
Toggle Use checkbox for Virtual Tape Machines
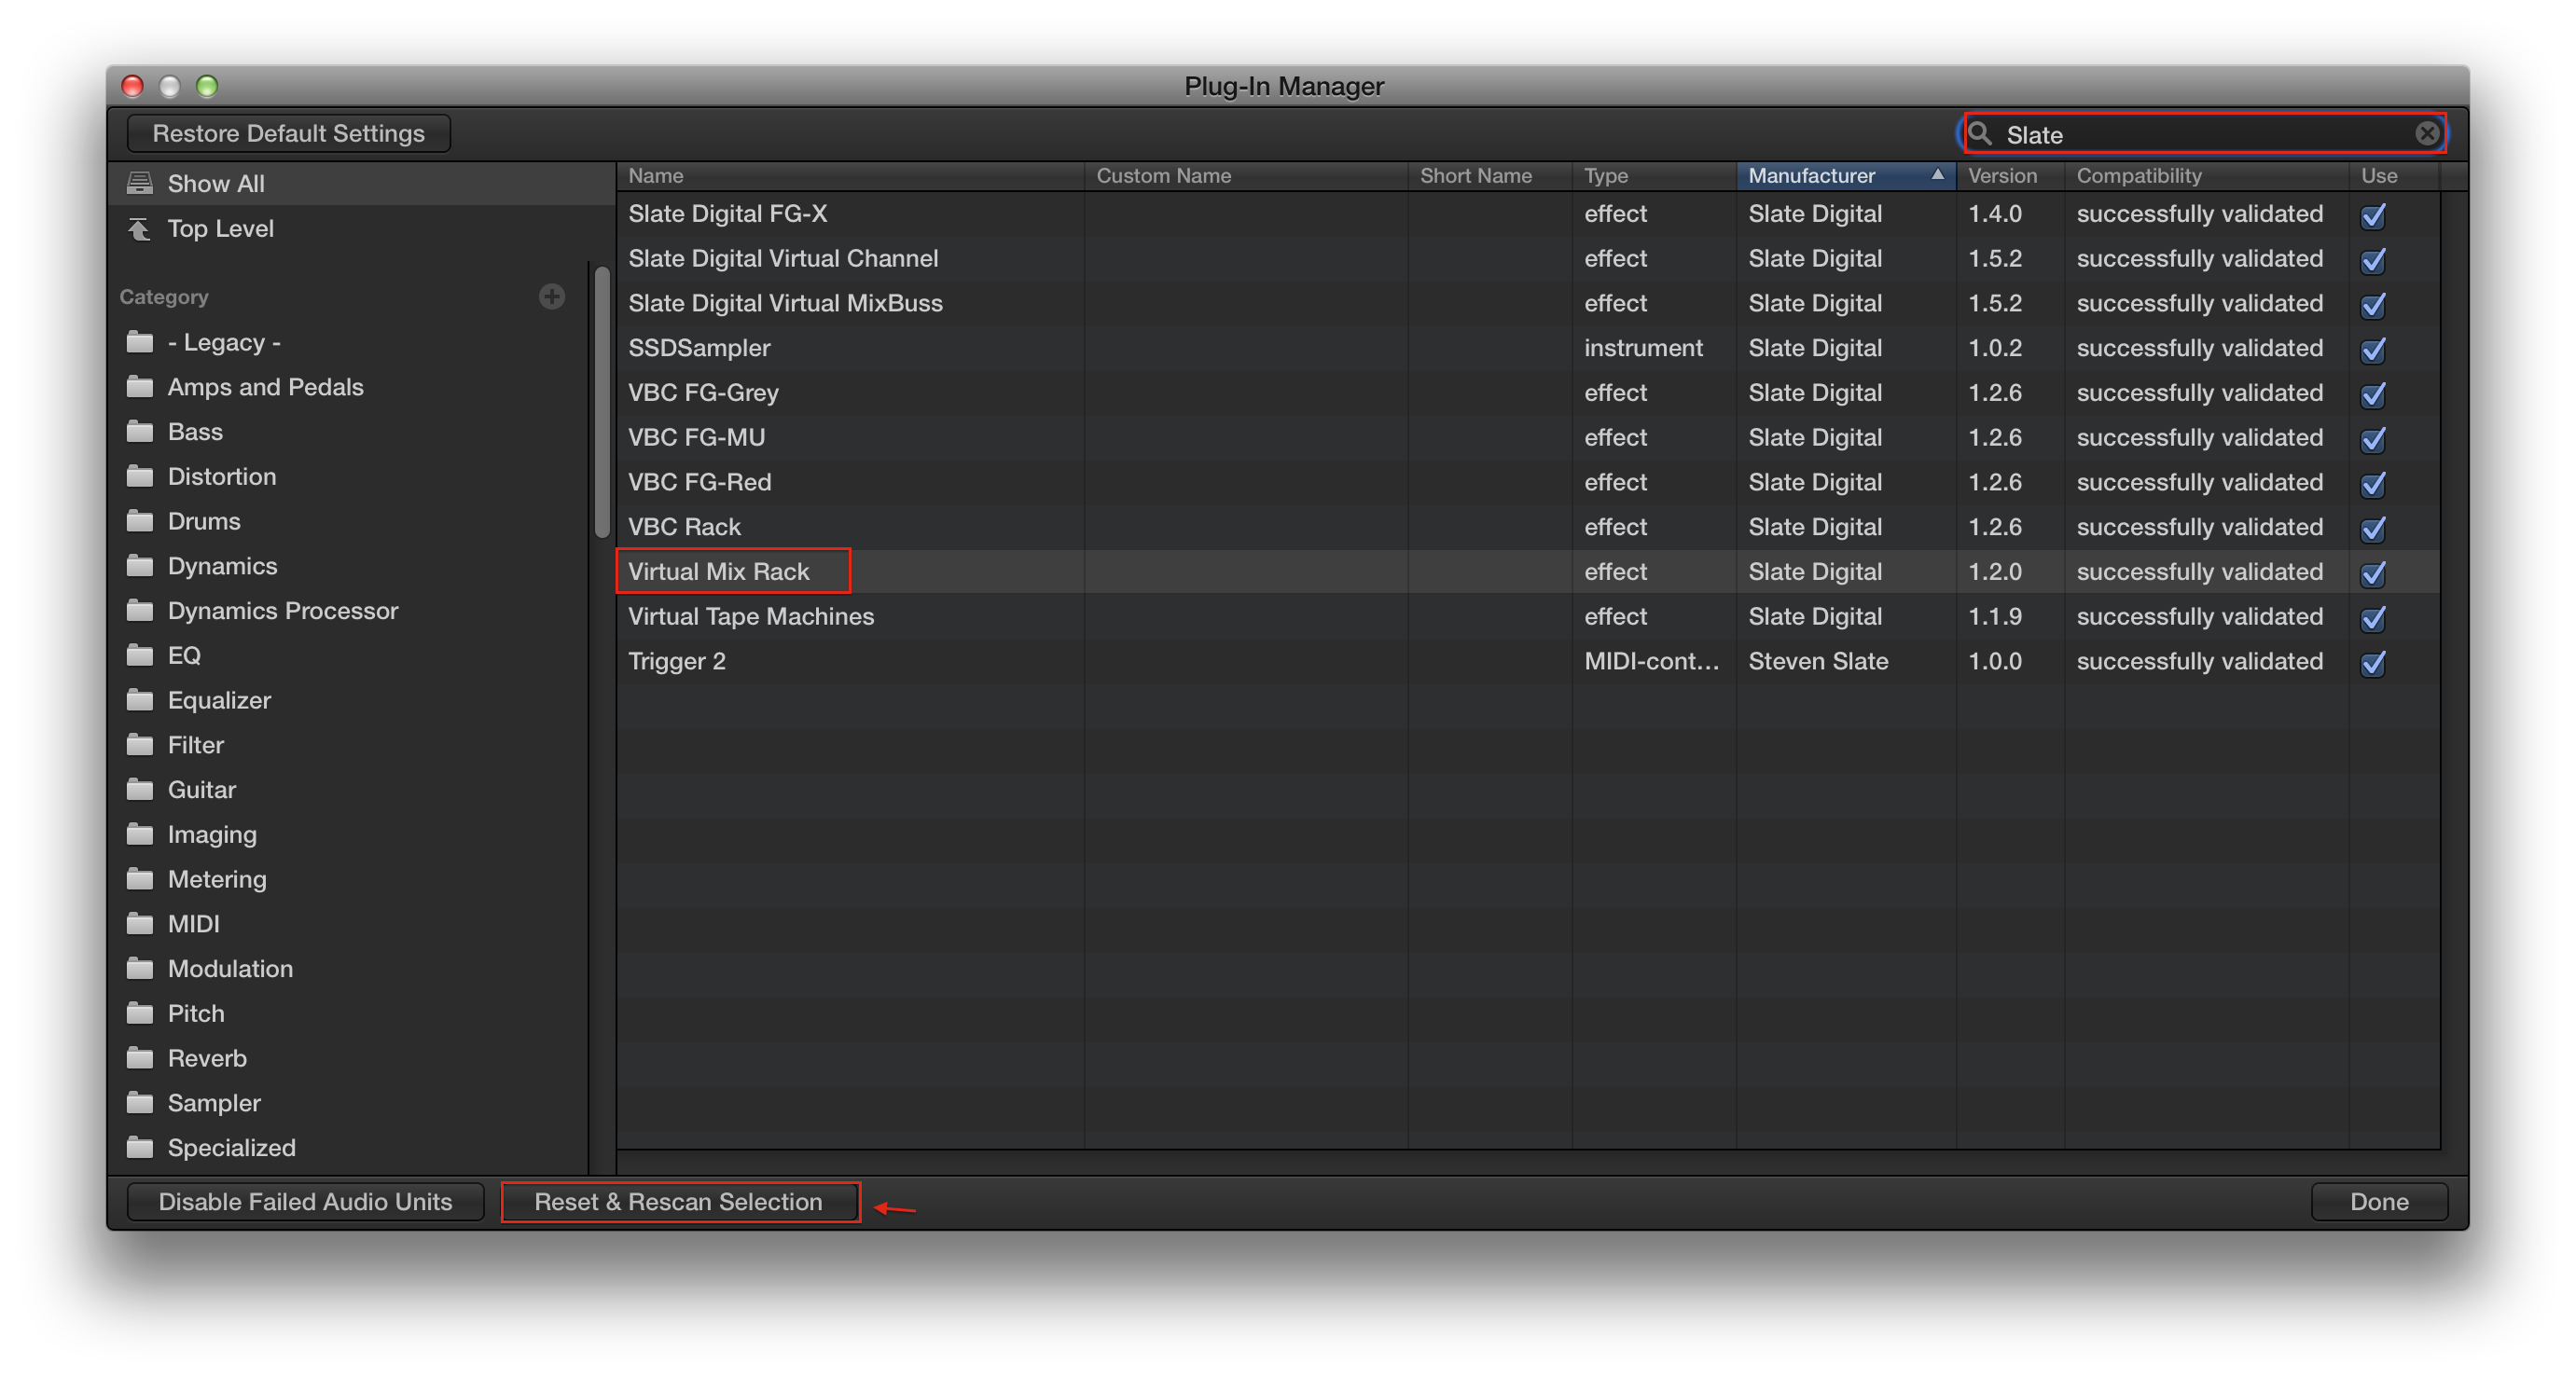2373,618
